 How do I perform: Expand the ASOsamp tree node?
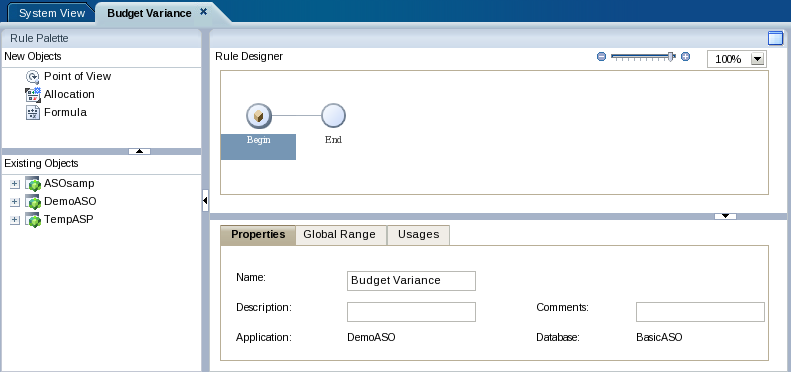(15, 184)
